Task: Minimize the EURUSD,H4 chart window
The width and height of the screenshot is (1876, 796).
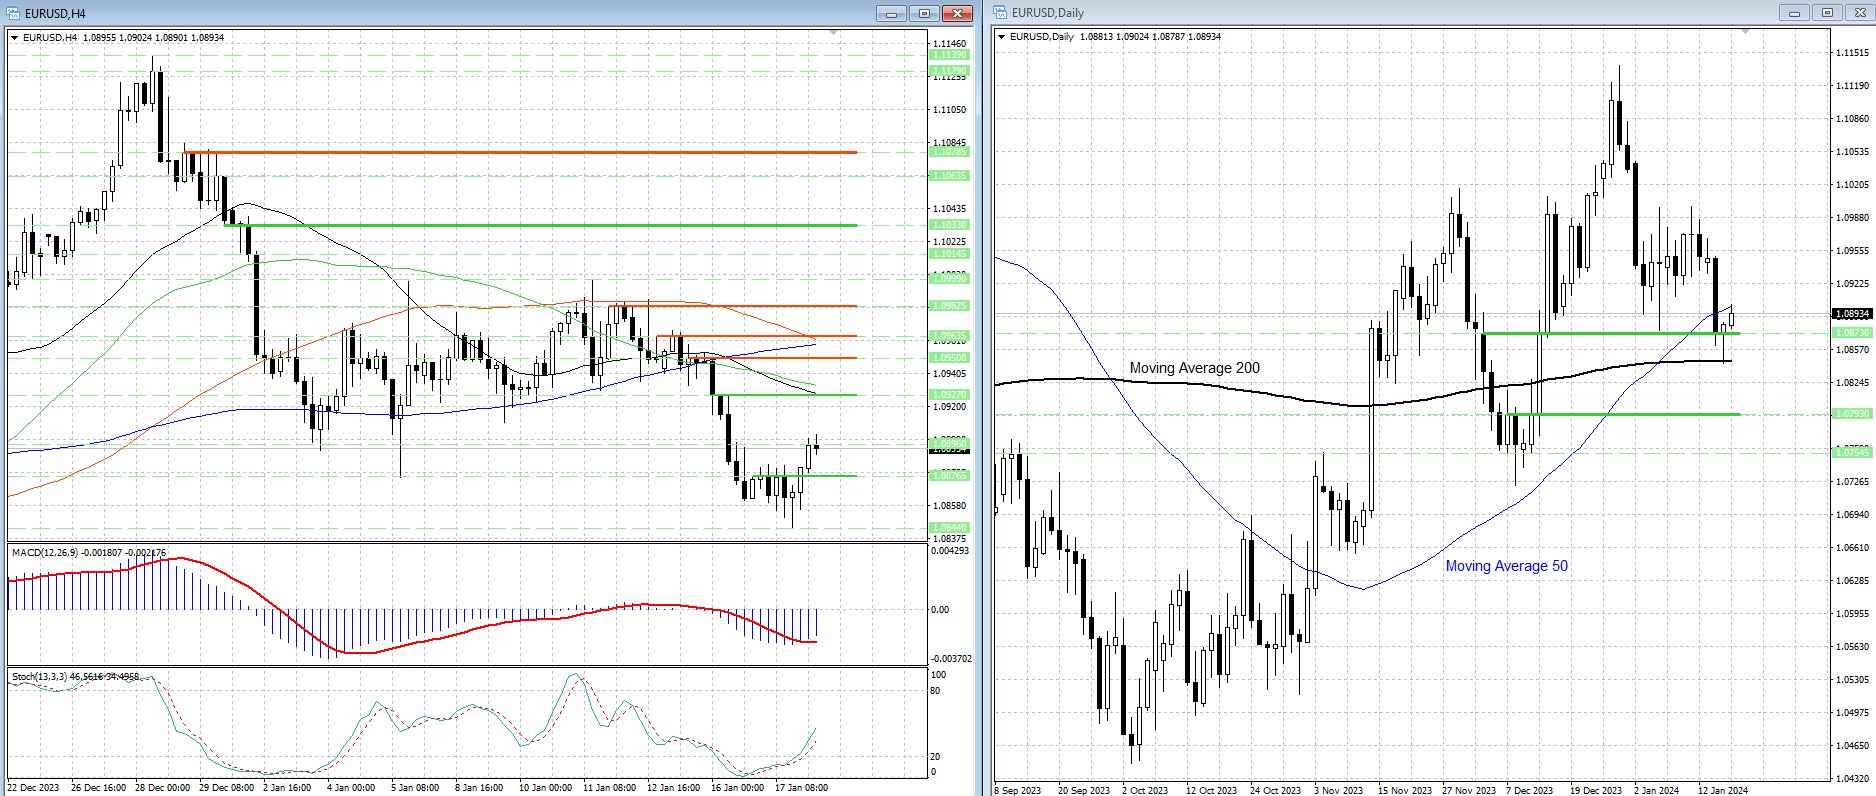Action: pos(890,13)
